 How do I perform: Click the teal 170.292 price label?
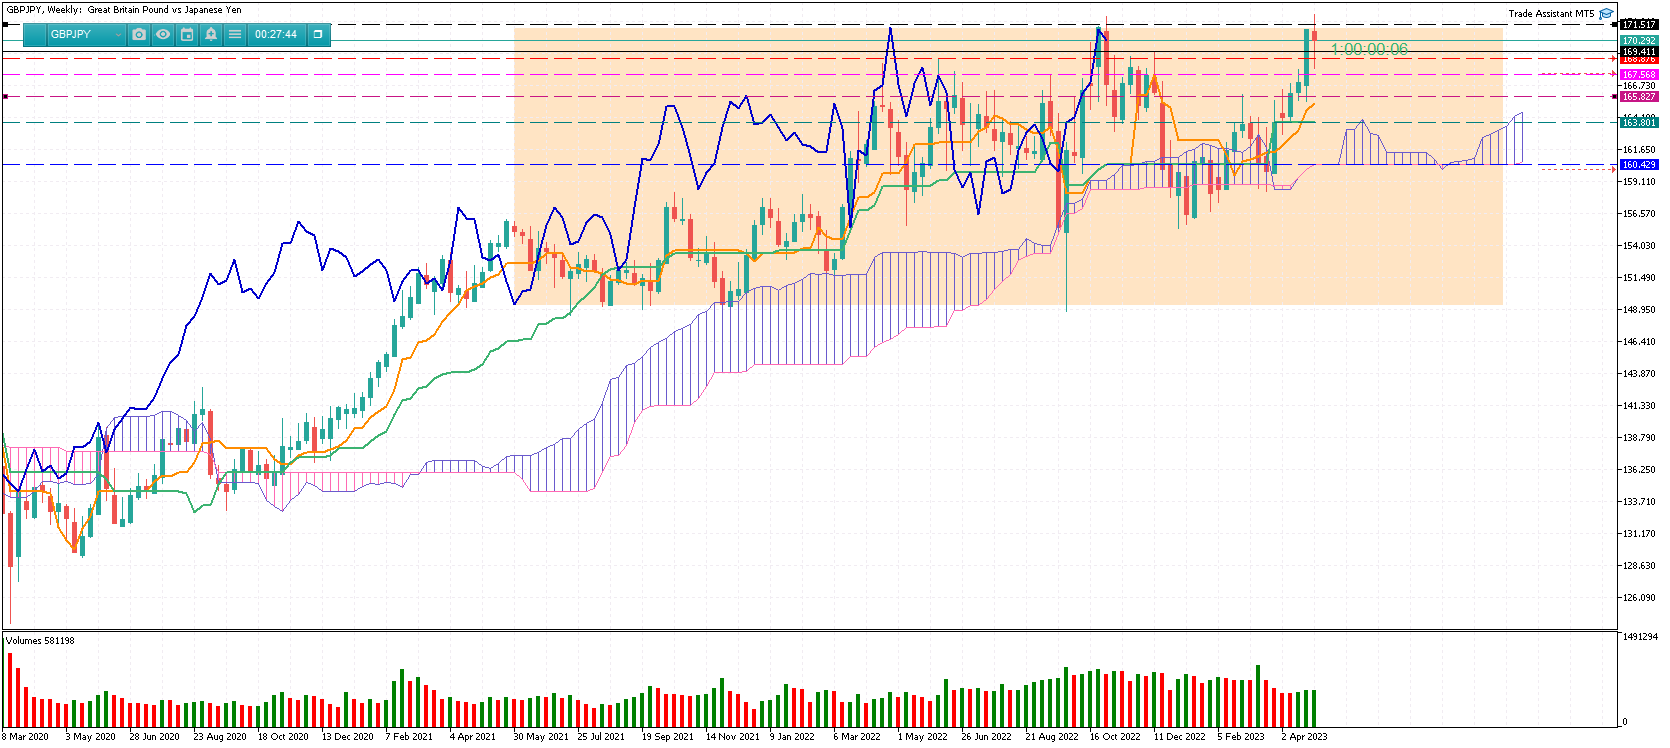(1639, 41)
